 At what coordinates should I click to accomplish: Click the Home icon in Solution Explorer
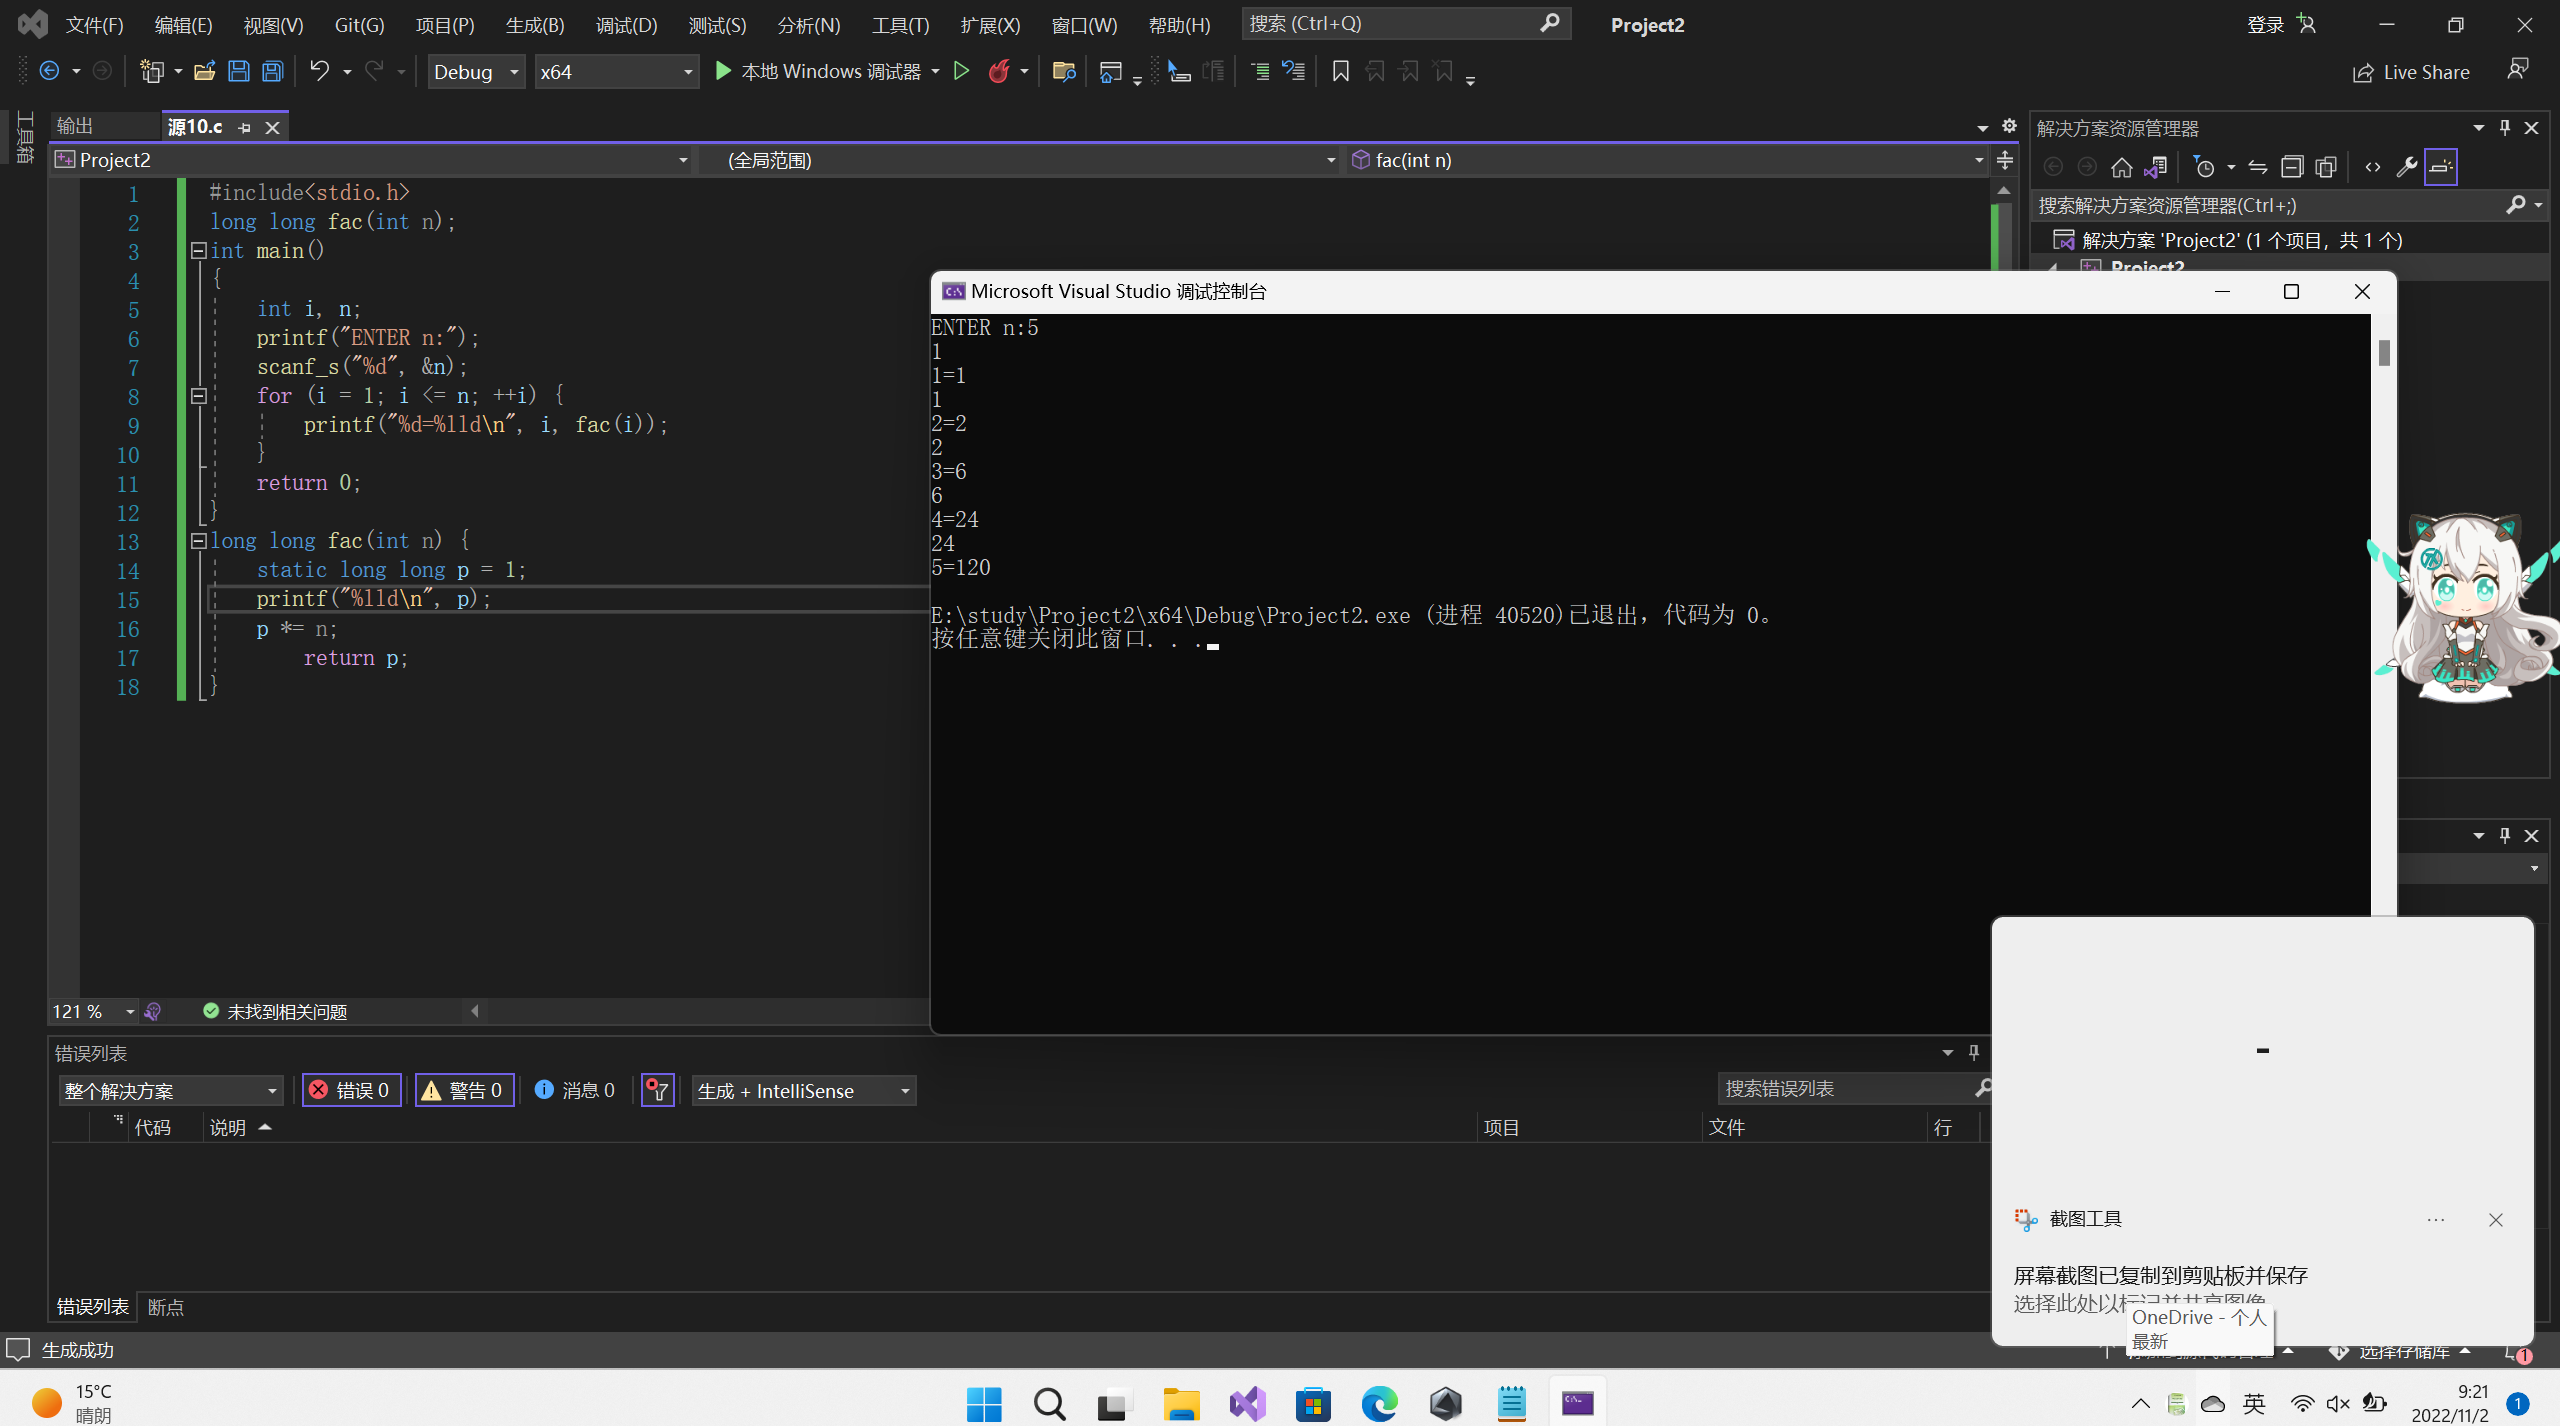2121,167
